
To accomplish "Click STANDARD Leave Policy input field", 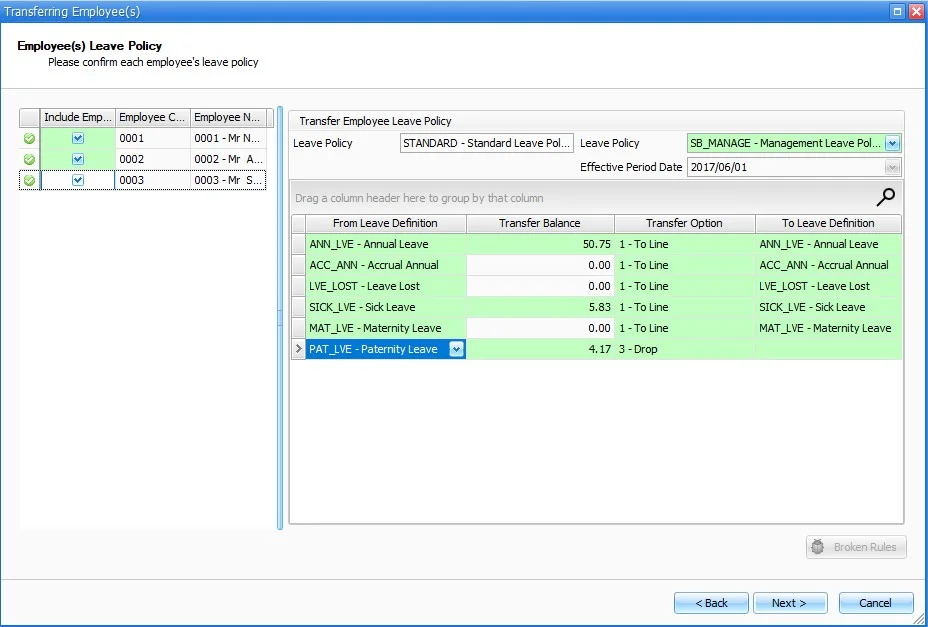I will click(x=486, y=143).
